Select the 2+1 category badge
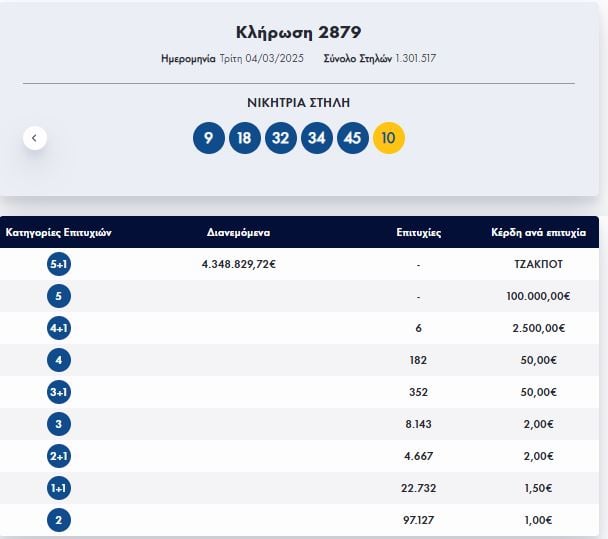Image resolution: width=608 pixels, height=539 pixels. click(x=58, y=456)
